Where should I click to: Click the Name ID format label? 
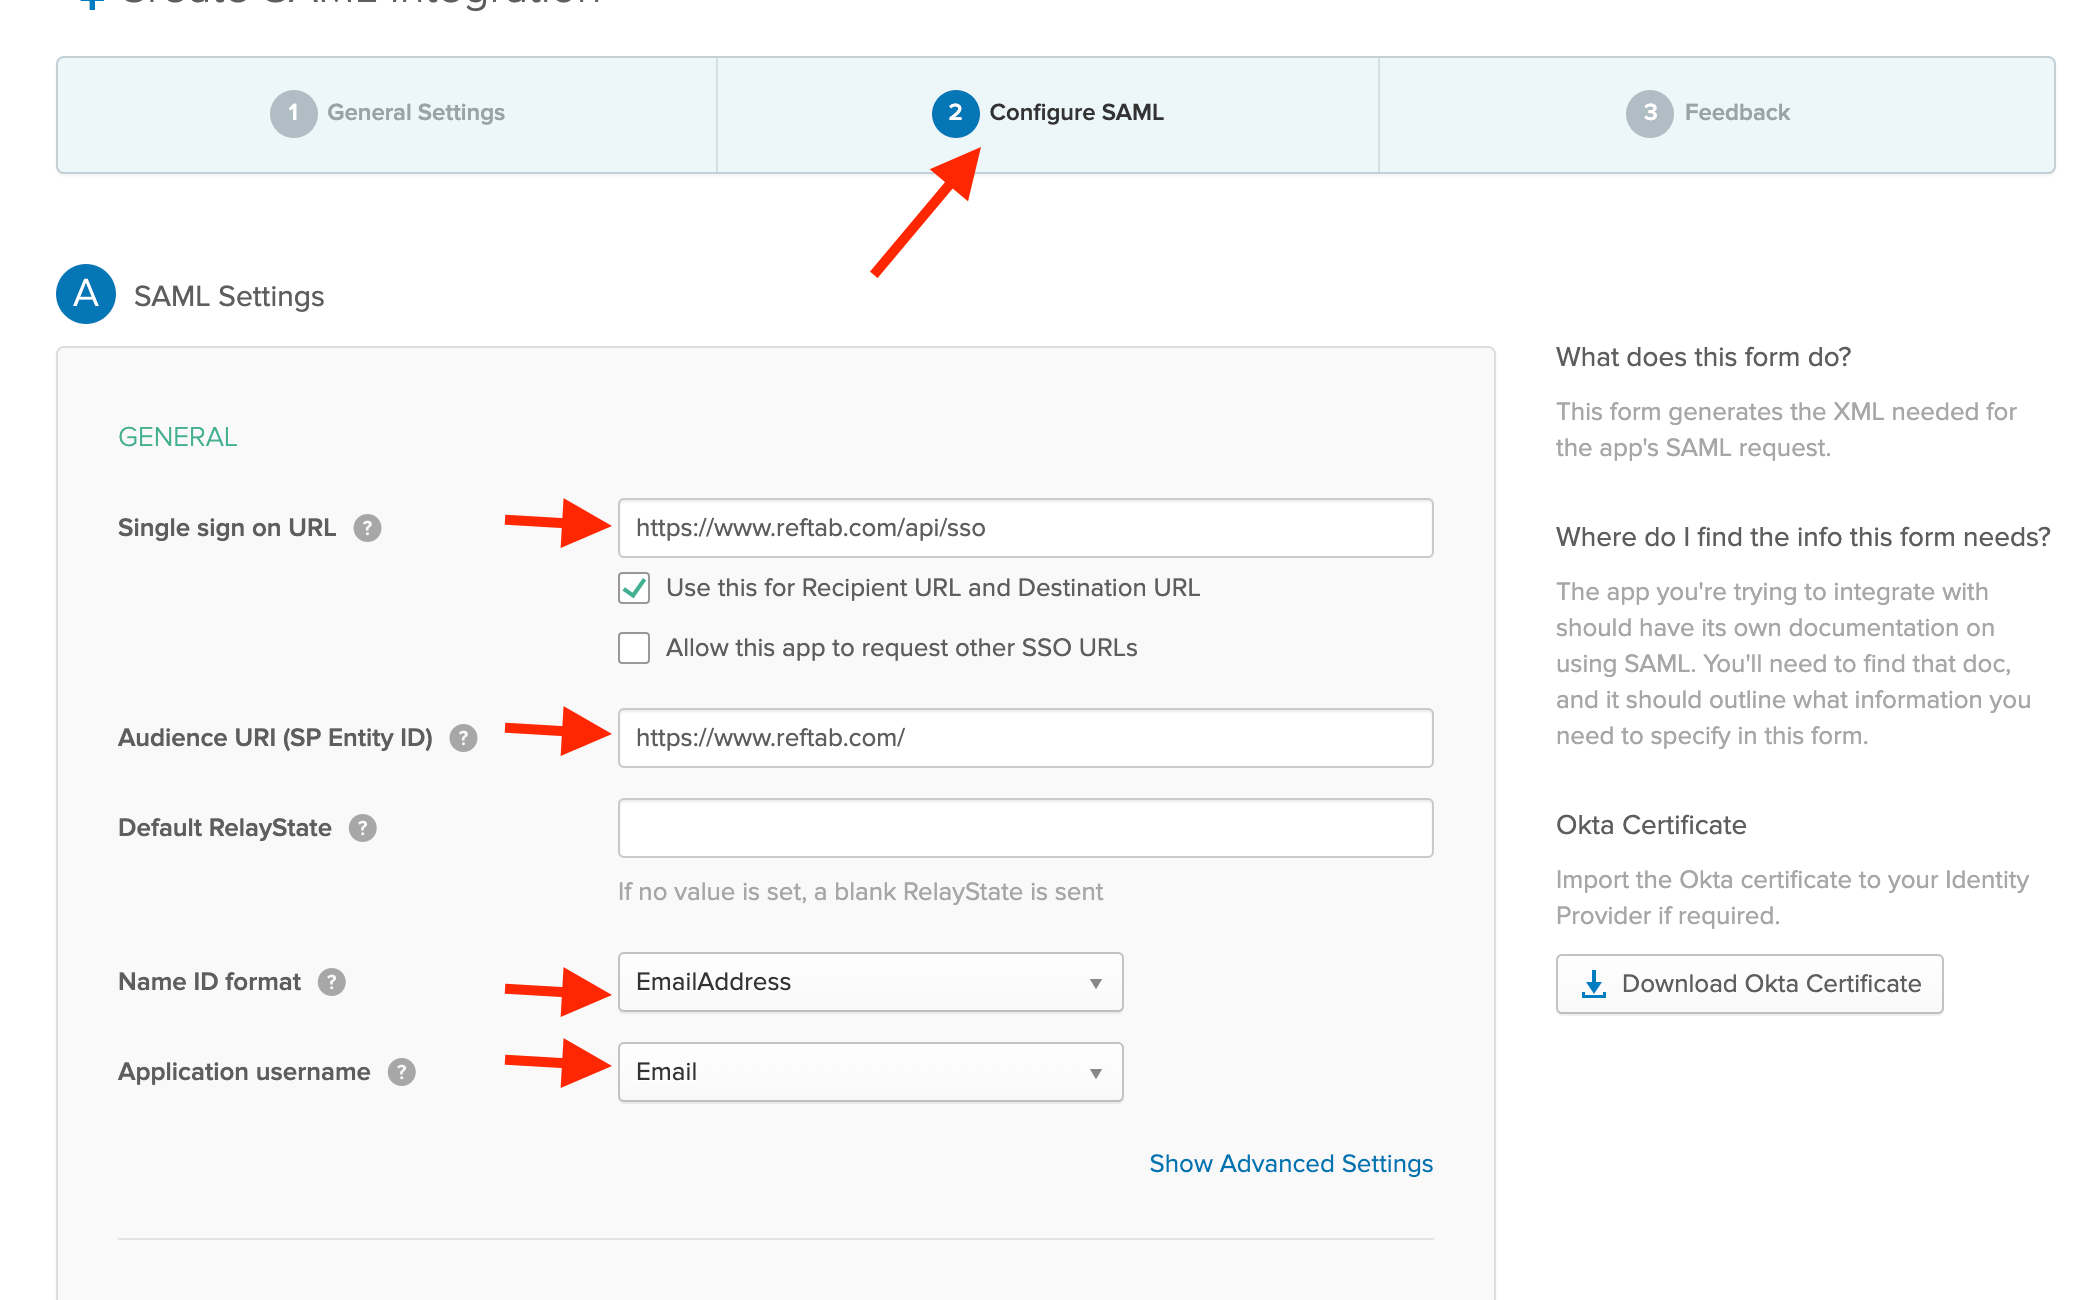coord(209,982)
